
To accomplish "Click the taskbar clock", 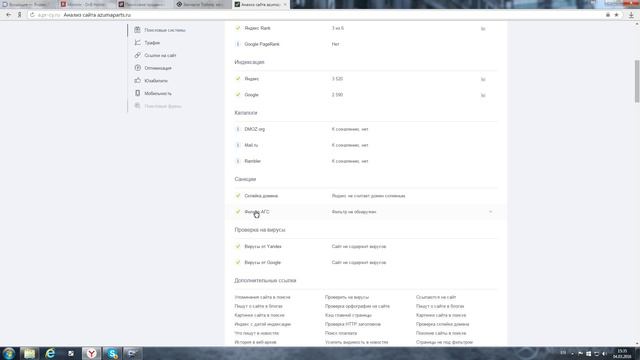I will 622,353.
